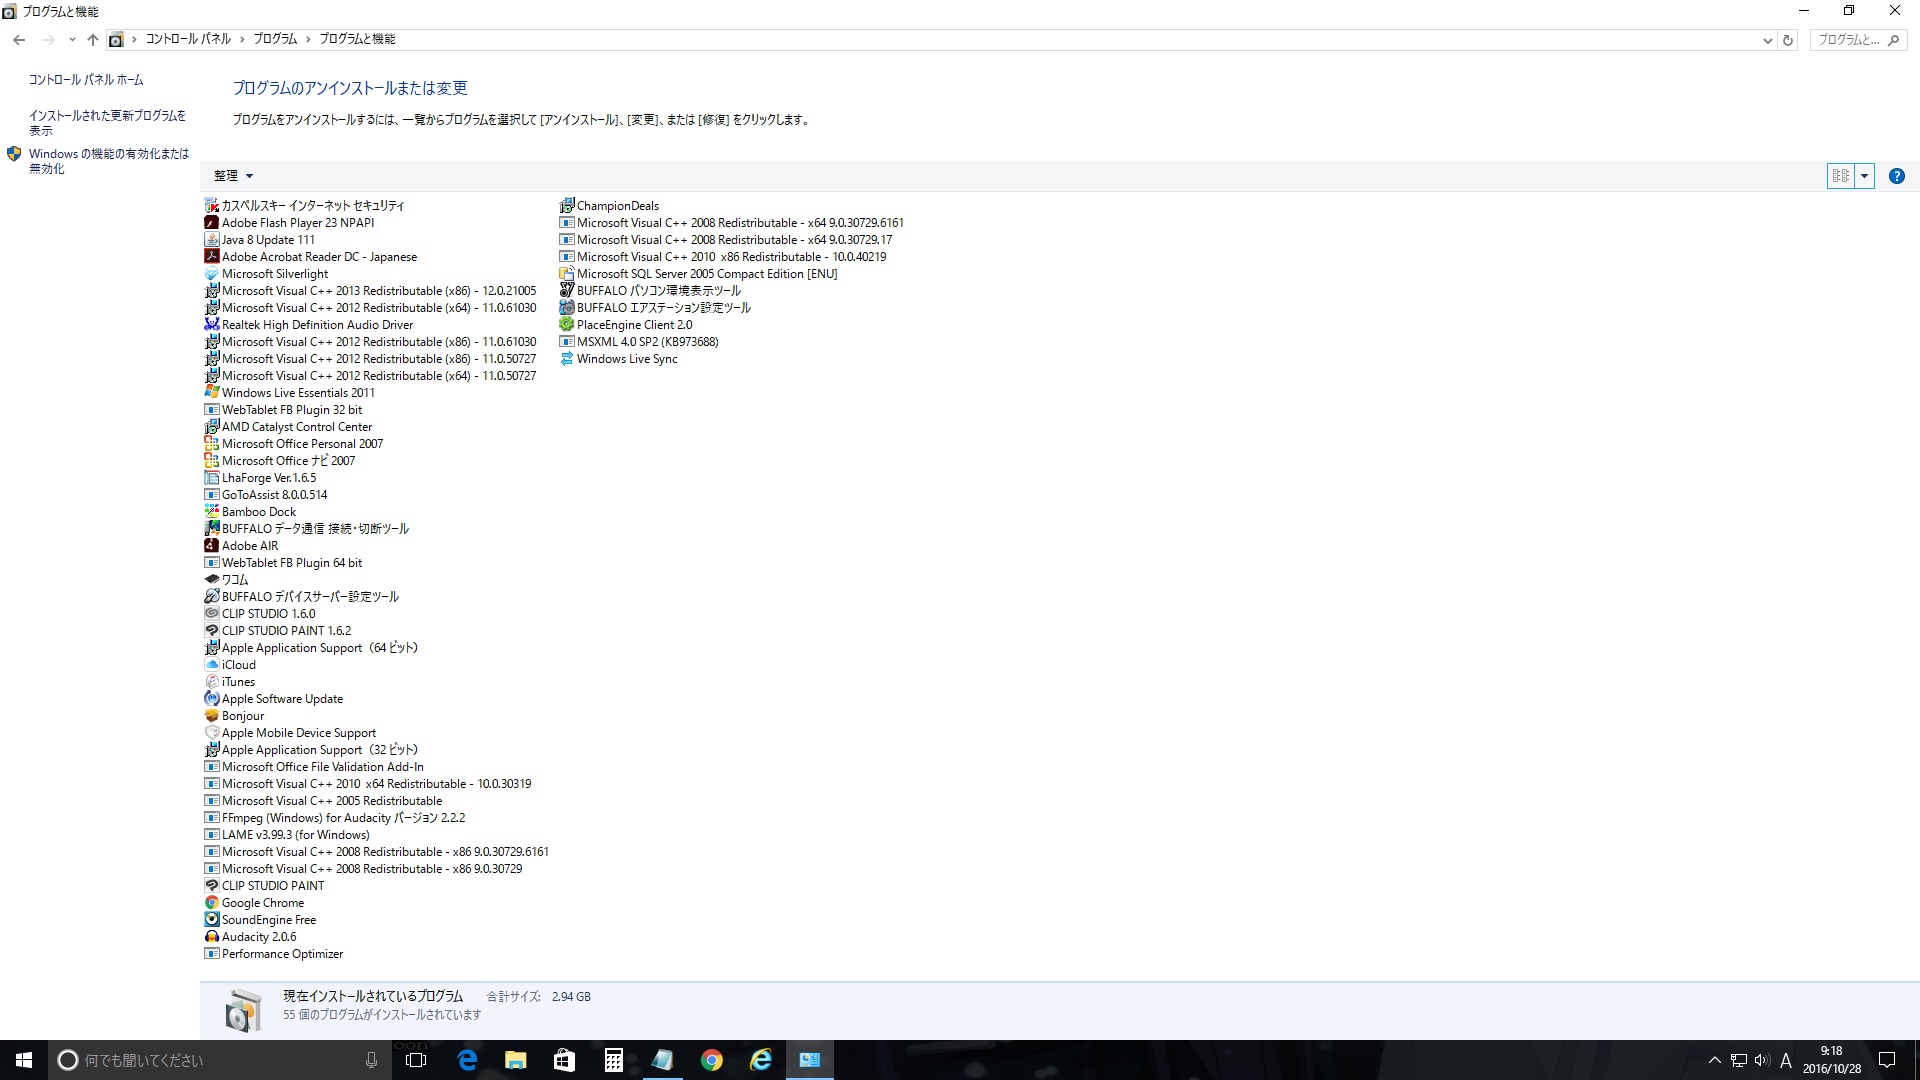Screen dimensions: 1920x1080
Task: Click the Microsoft Silverlight icon
Action: pos(212,274)
